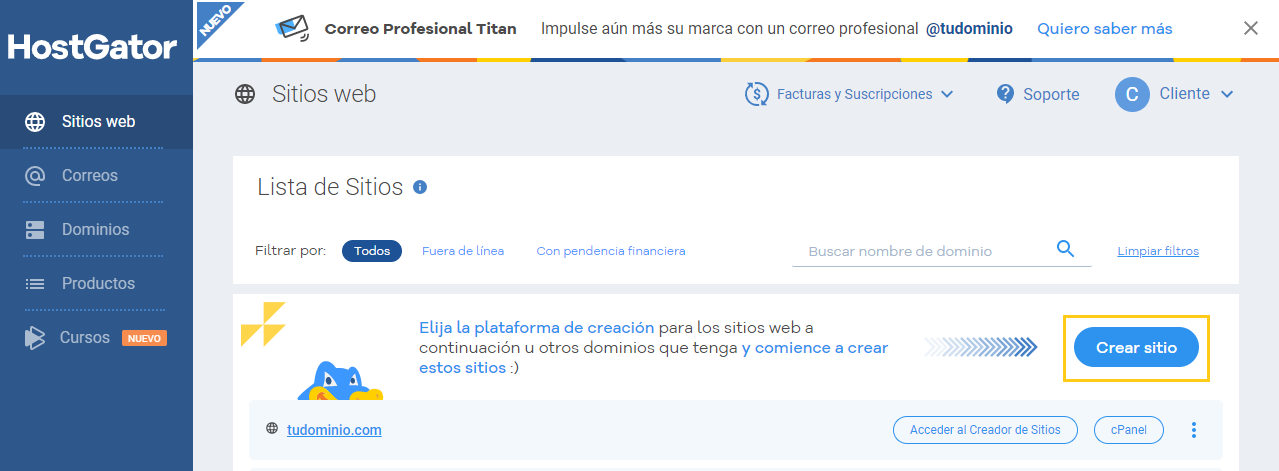Open Cursos in the sidebar

(97, 338)
